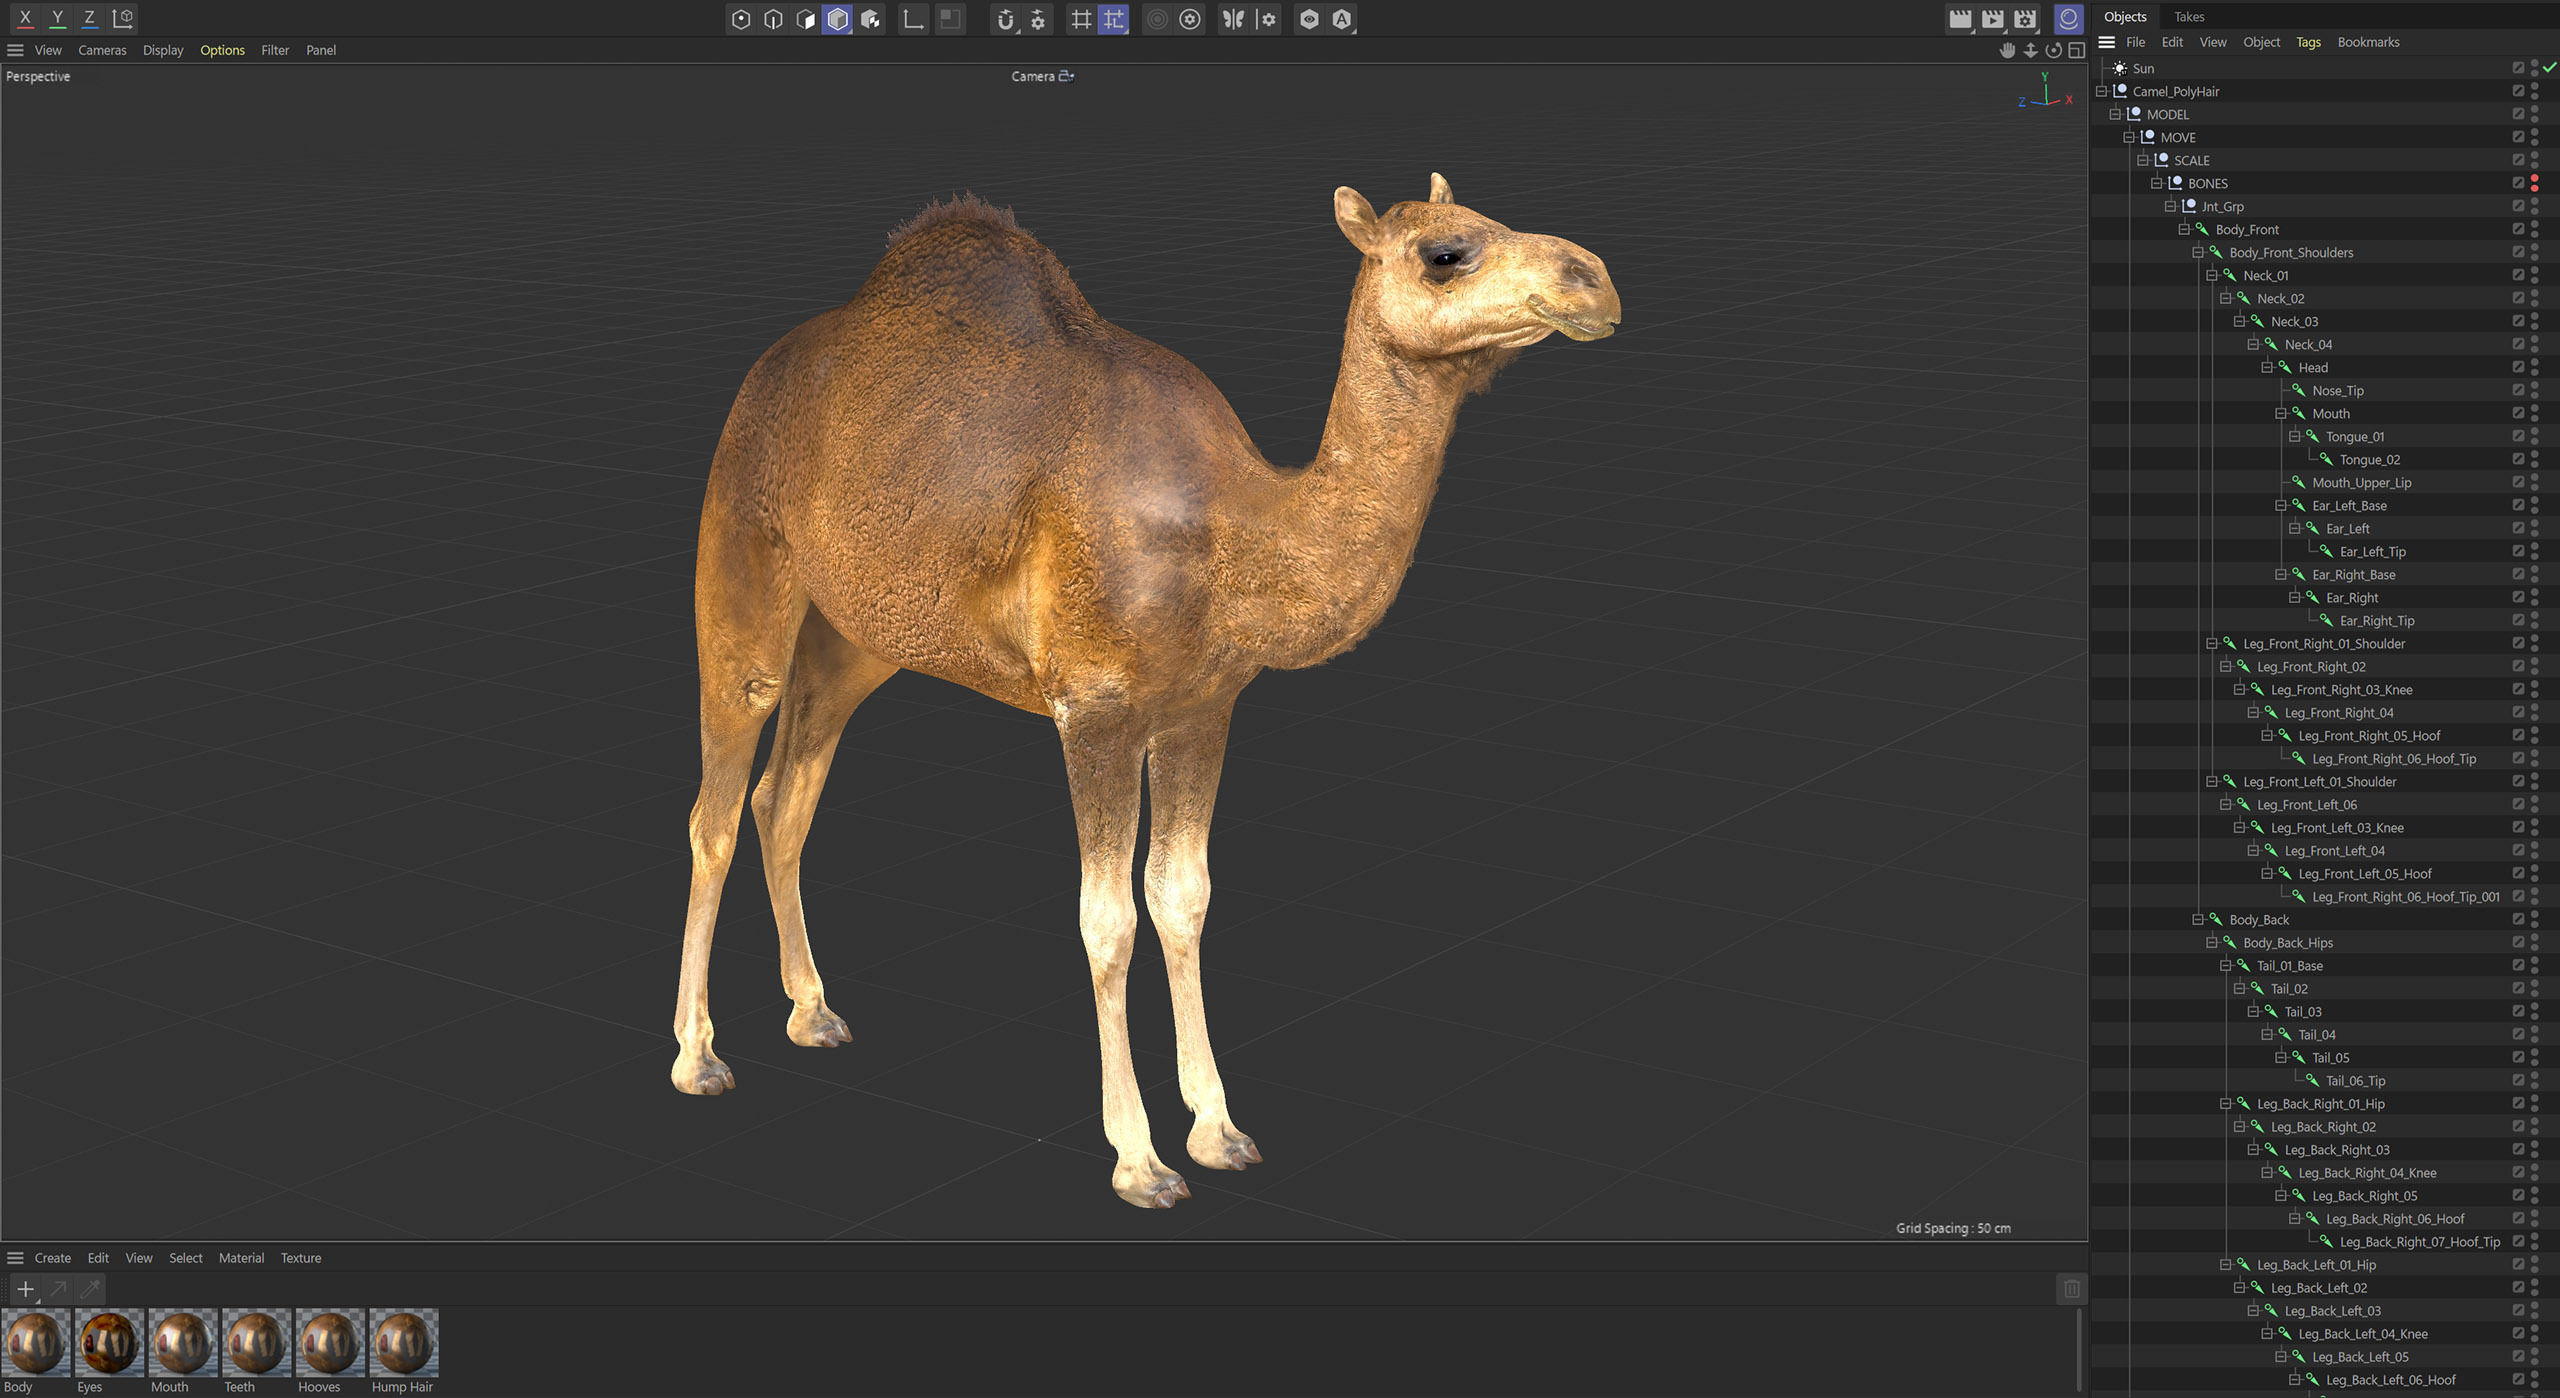This screenshot has height=1398, width=2560.
Task: Select Points mode in top toolbar
Action: click(x=741, y=19)
